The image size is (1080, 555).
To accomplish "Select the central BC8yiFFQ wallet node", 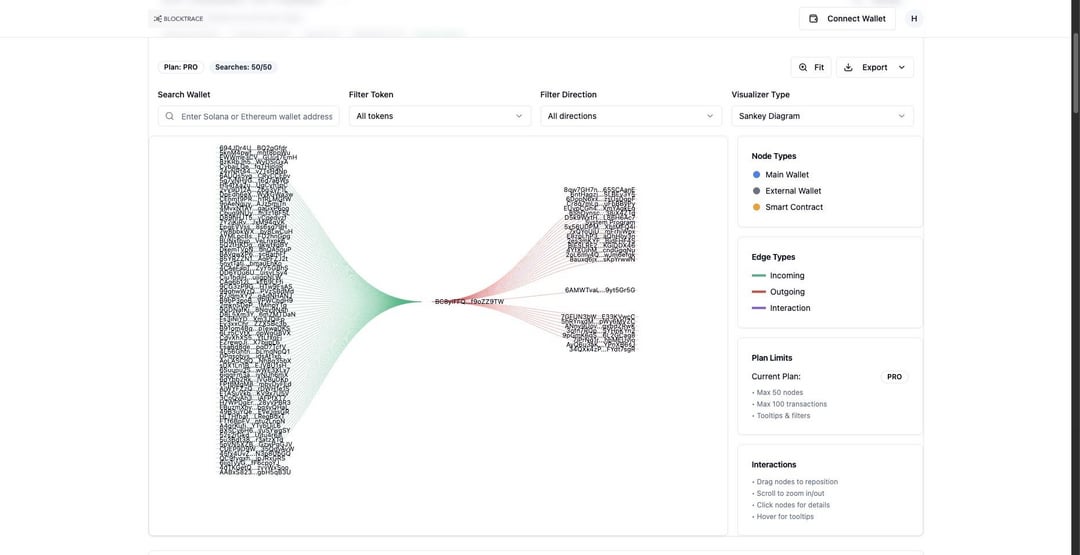I will click(x=469, y=301).
